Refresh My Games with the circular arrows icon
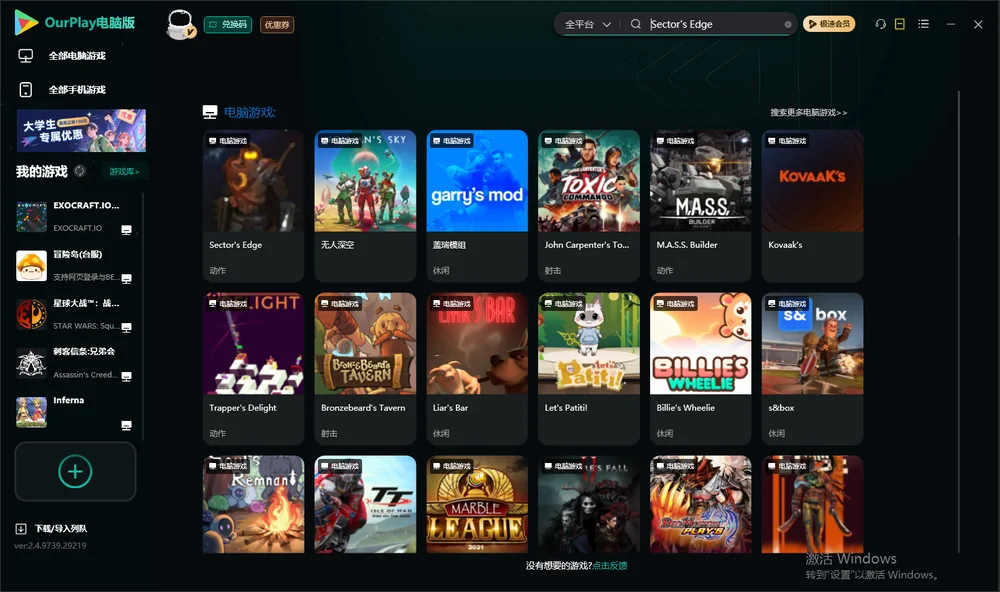The width and height of the screenshot is (1000, 592). pos(80,171)
